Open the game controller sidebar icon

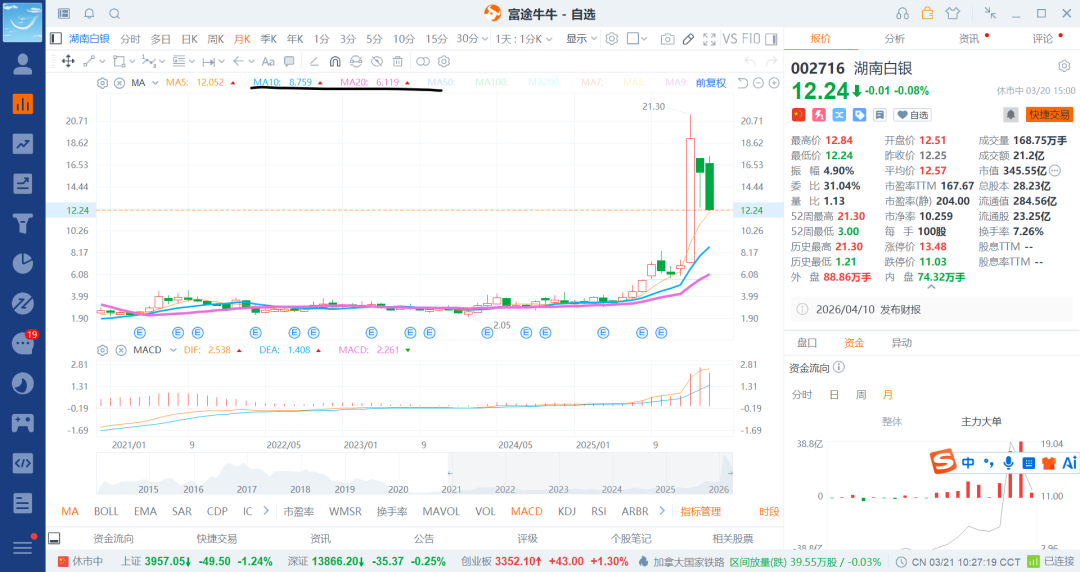click(23, 422)
